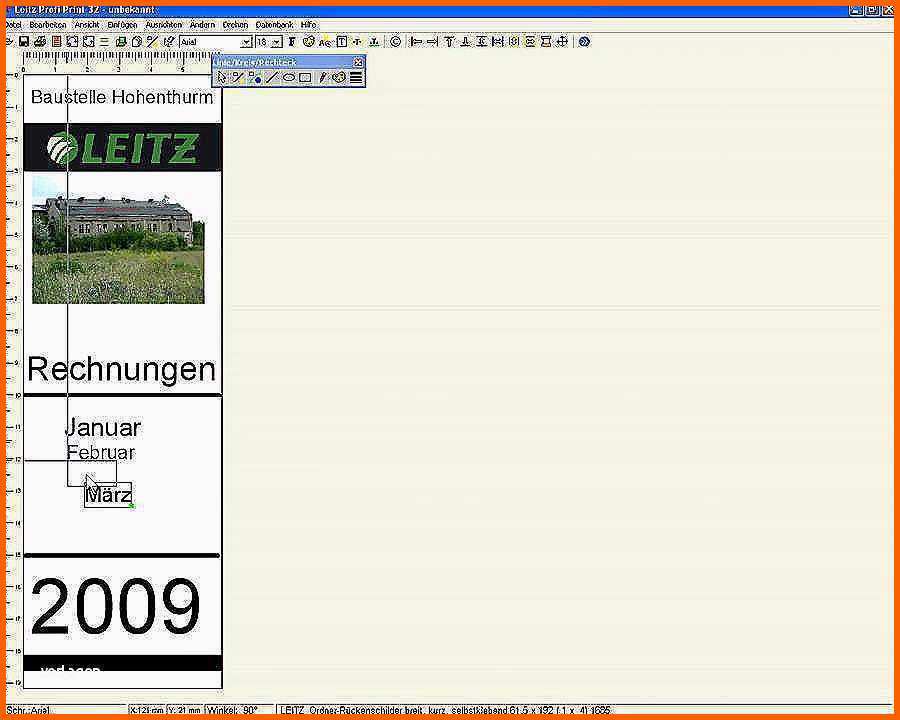Click the red page layout icon
This screenshot has width=900, height=720.
(56, 41)
